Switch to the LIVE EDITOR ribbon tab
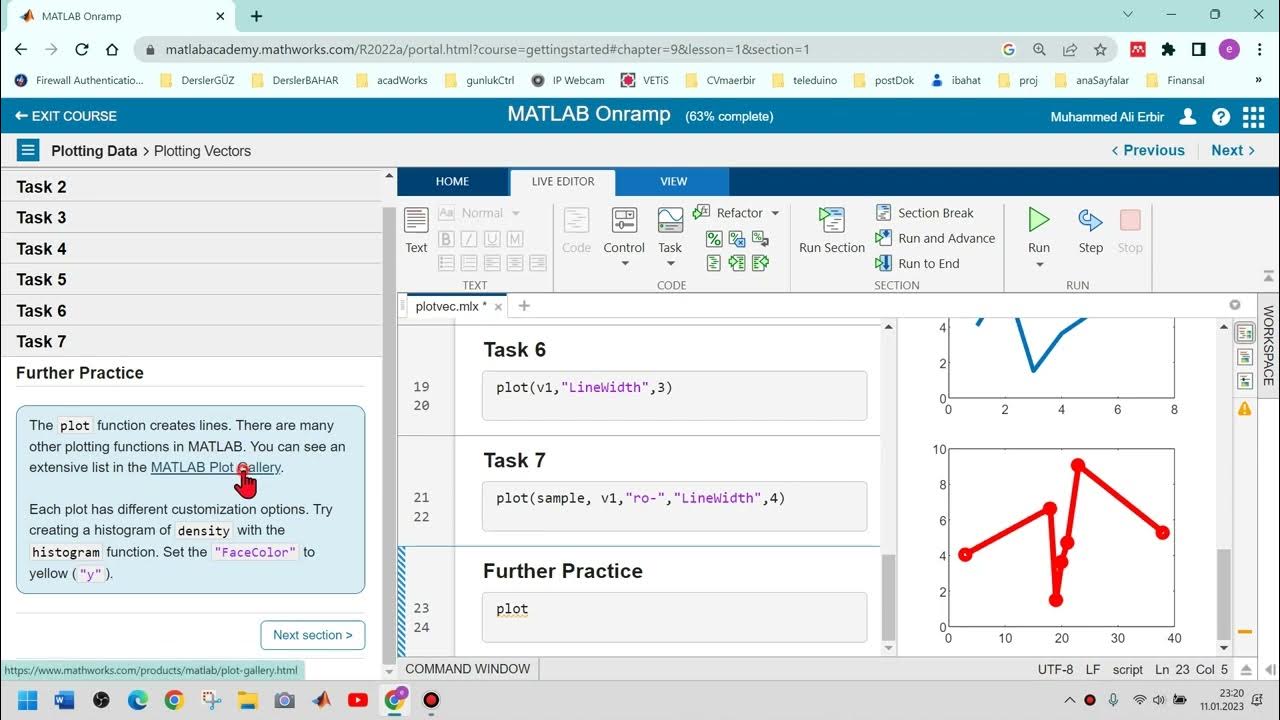The image size is (1280, 720). (x=563, y=182)
